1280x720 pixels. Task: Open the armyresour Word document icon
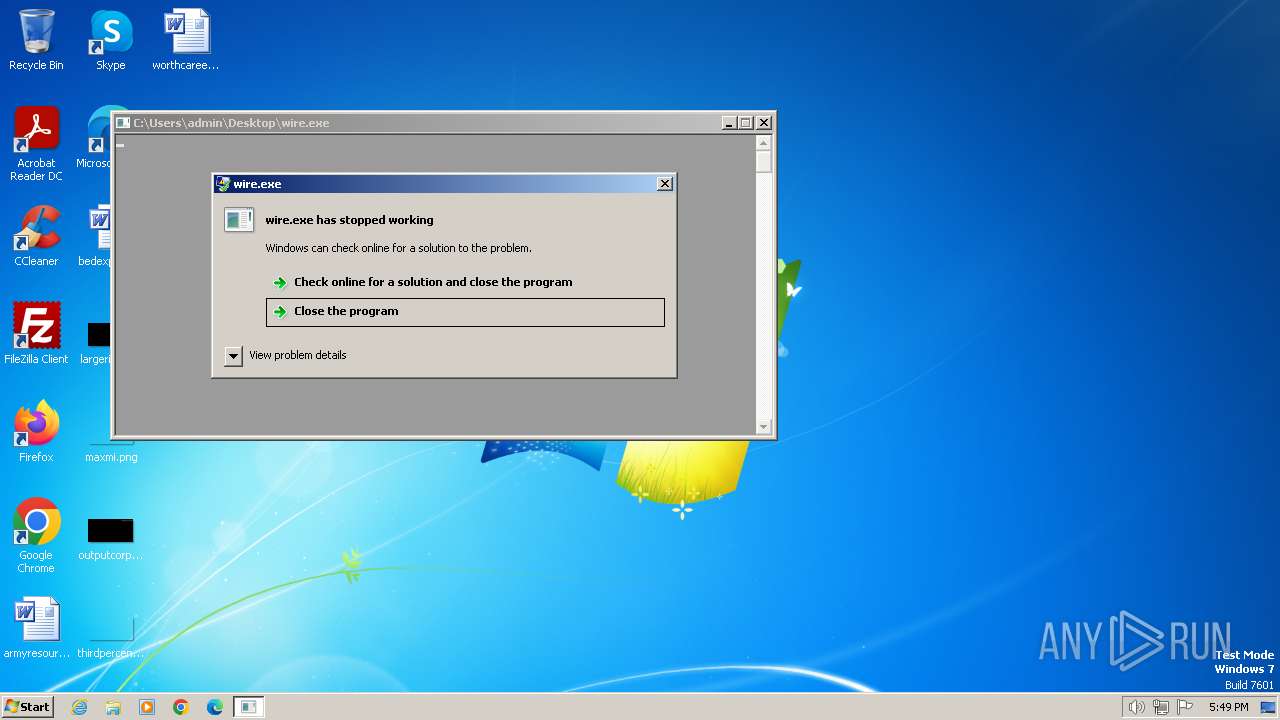tap(36, 628)
